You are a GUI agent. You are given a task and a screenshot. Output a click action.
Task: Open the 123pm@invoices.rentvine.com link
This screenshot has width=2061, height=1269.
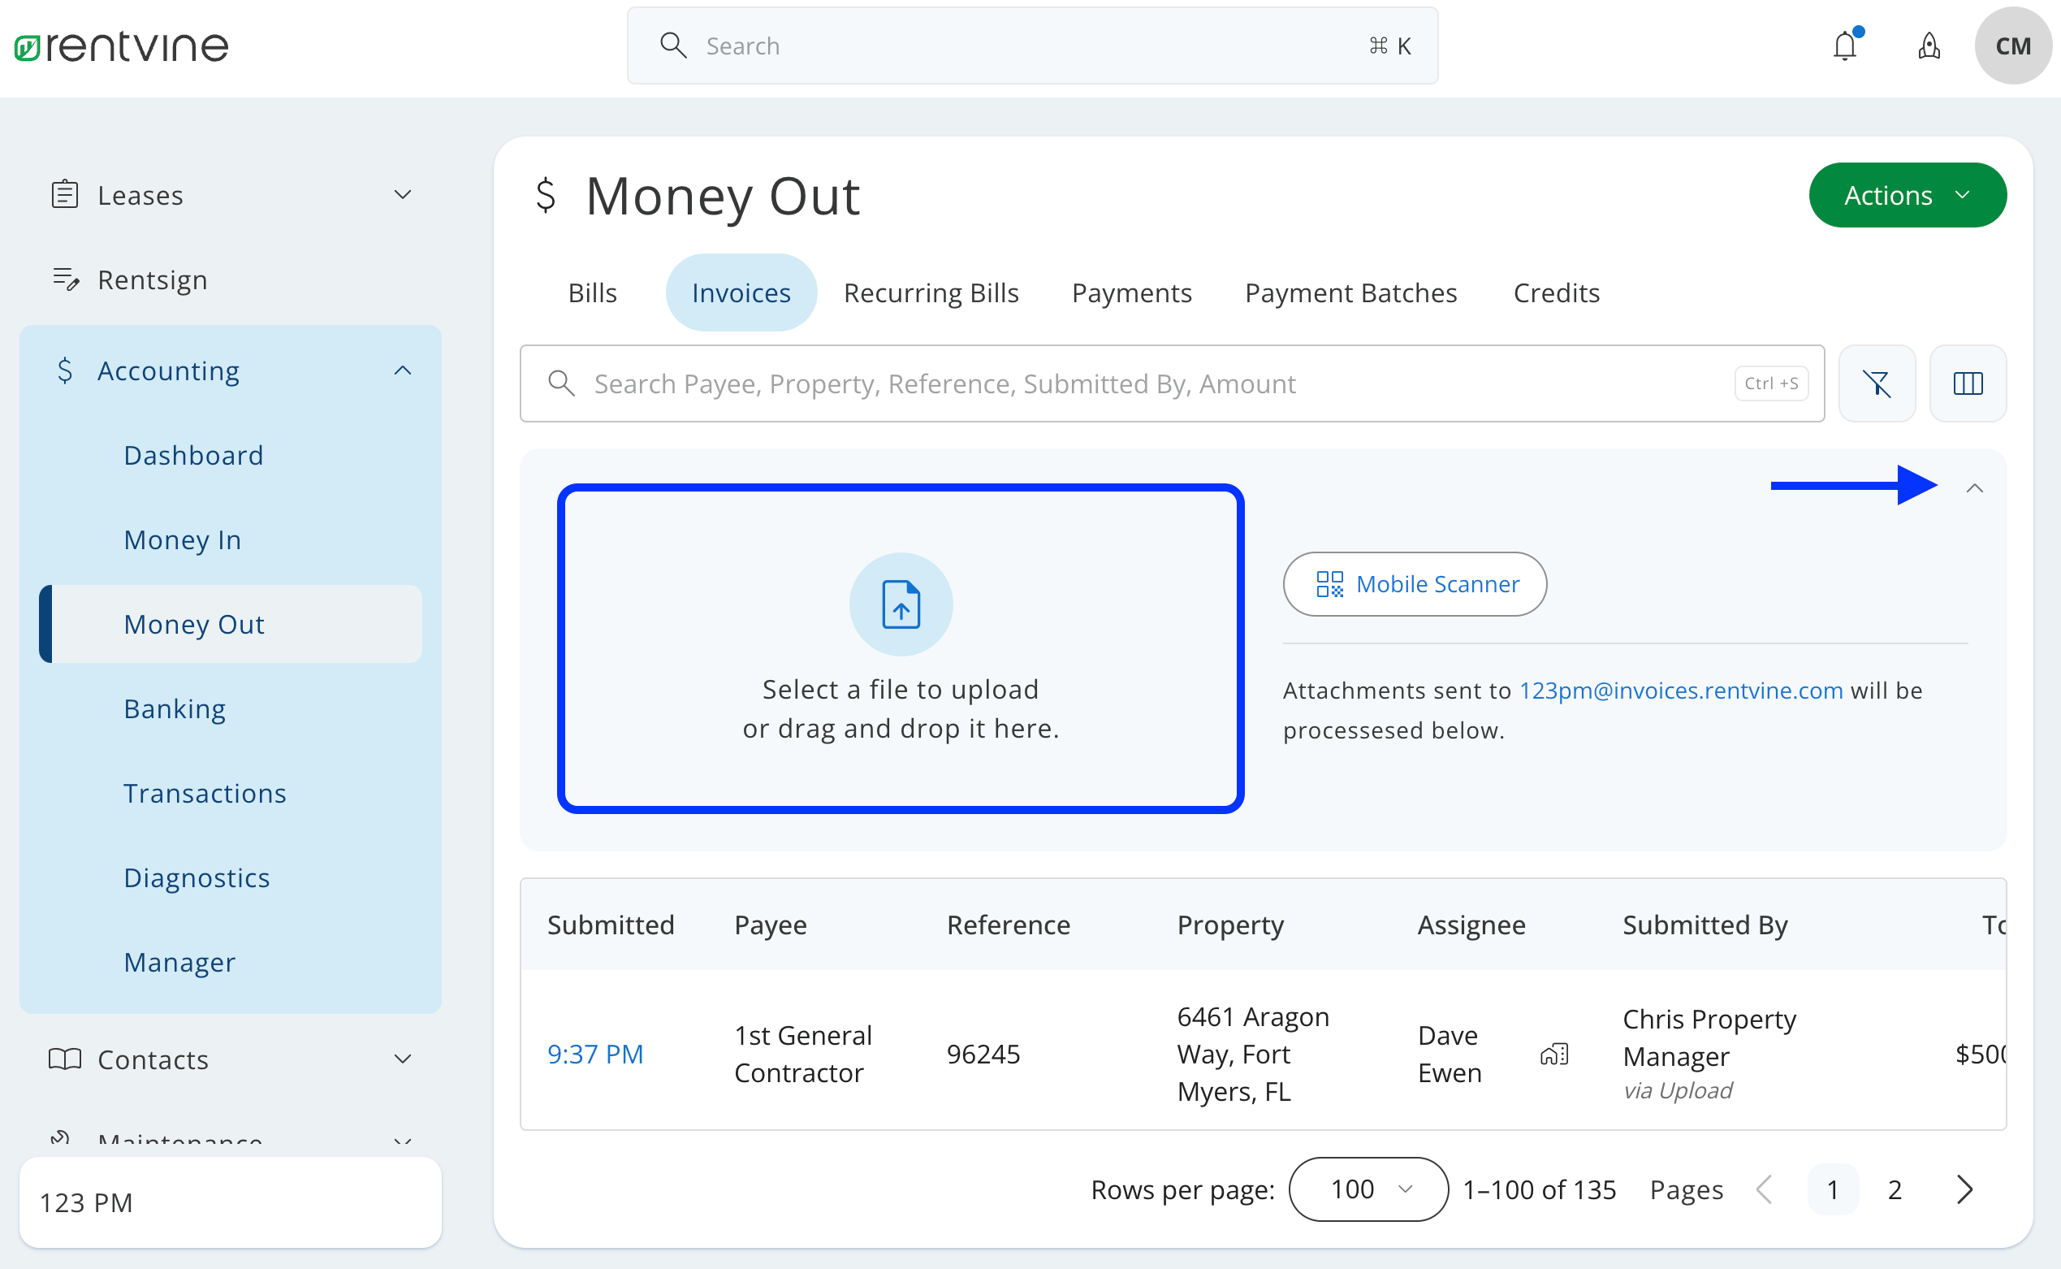pos(1680,690)
